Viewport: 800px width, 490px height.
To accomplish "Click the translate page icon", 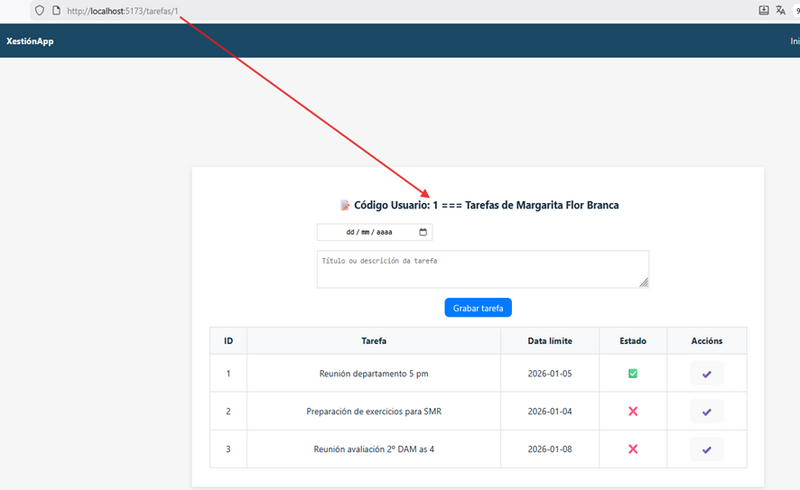I will coord(780,10).
